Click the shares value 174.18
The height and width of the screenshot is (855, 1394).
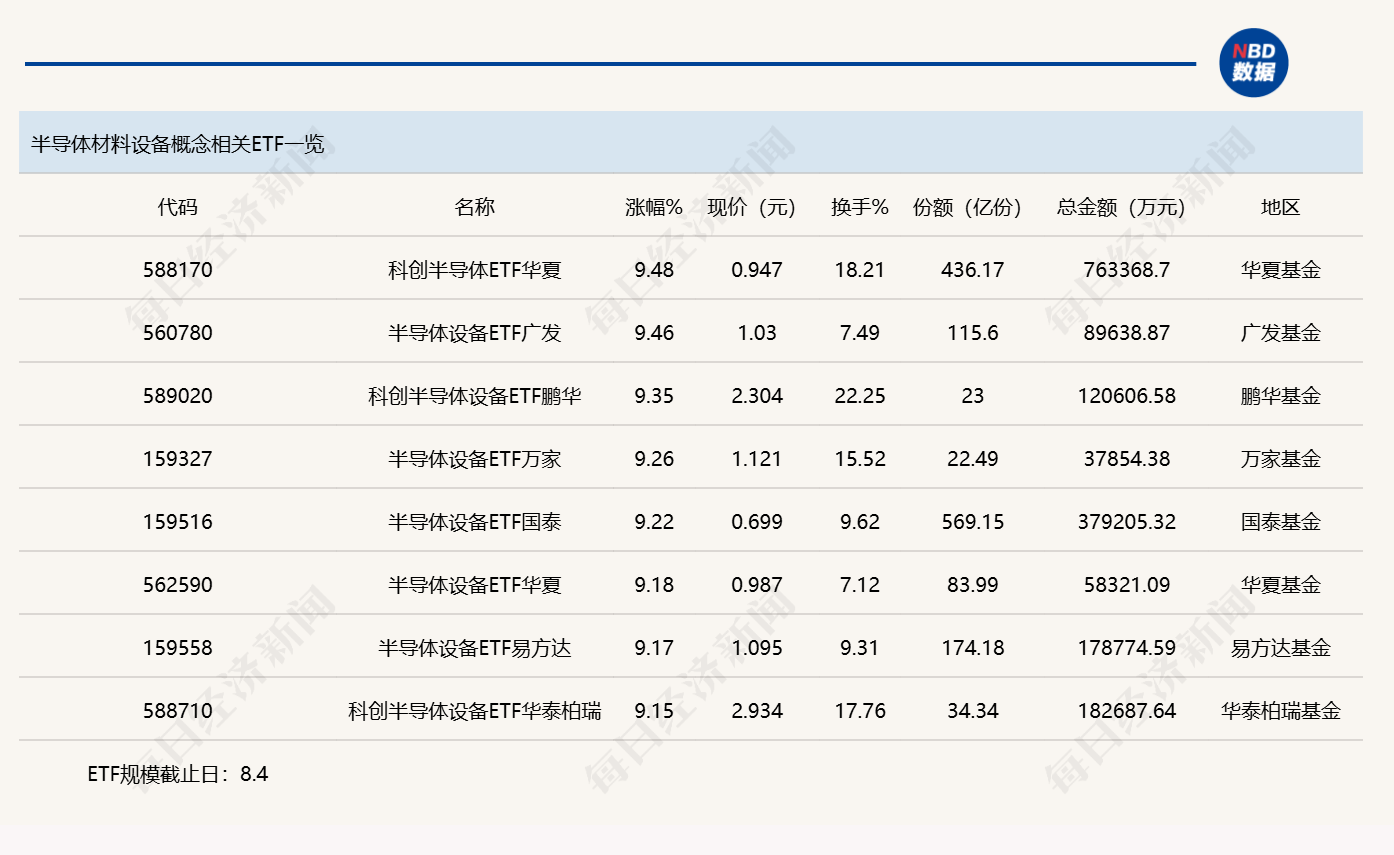tap(973, 648)
